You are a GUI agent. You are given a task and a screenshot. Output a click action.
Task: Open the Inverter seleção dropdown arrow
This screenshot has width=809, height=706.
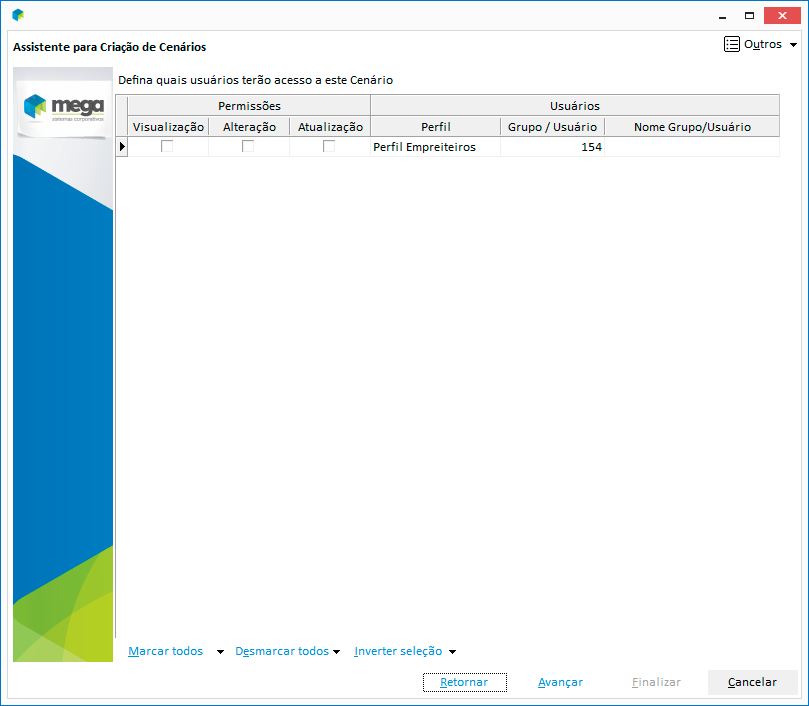click(x=452, y=652)
